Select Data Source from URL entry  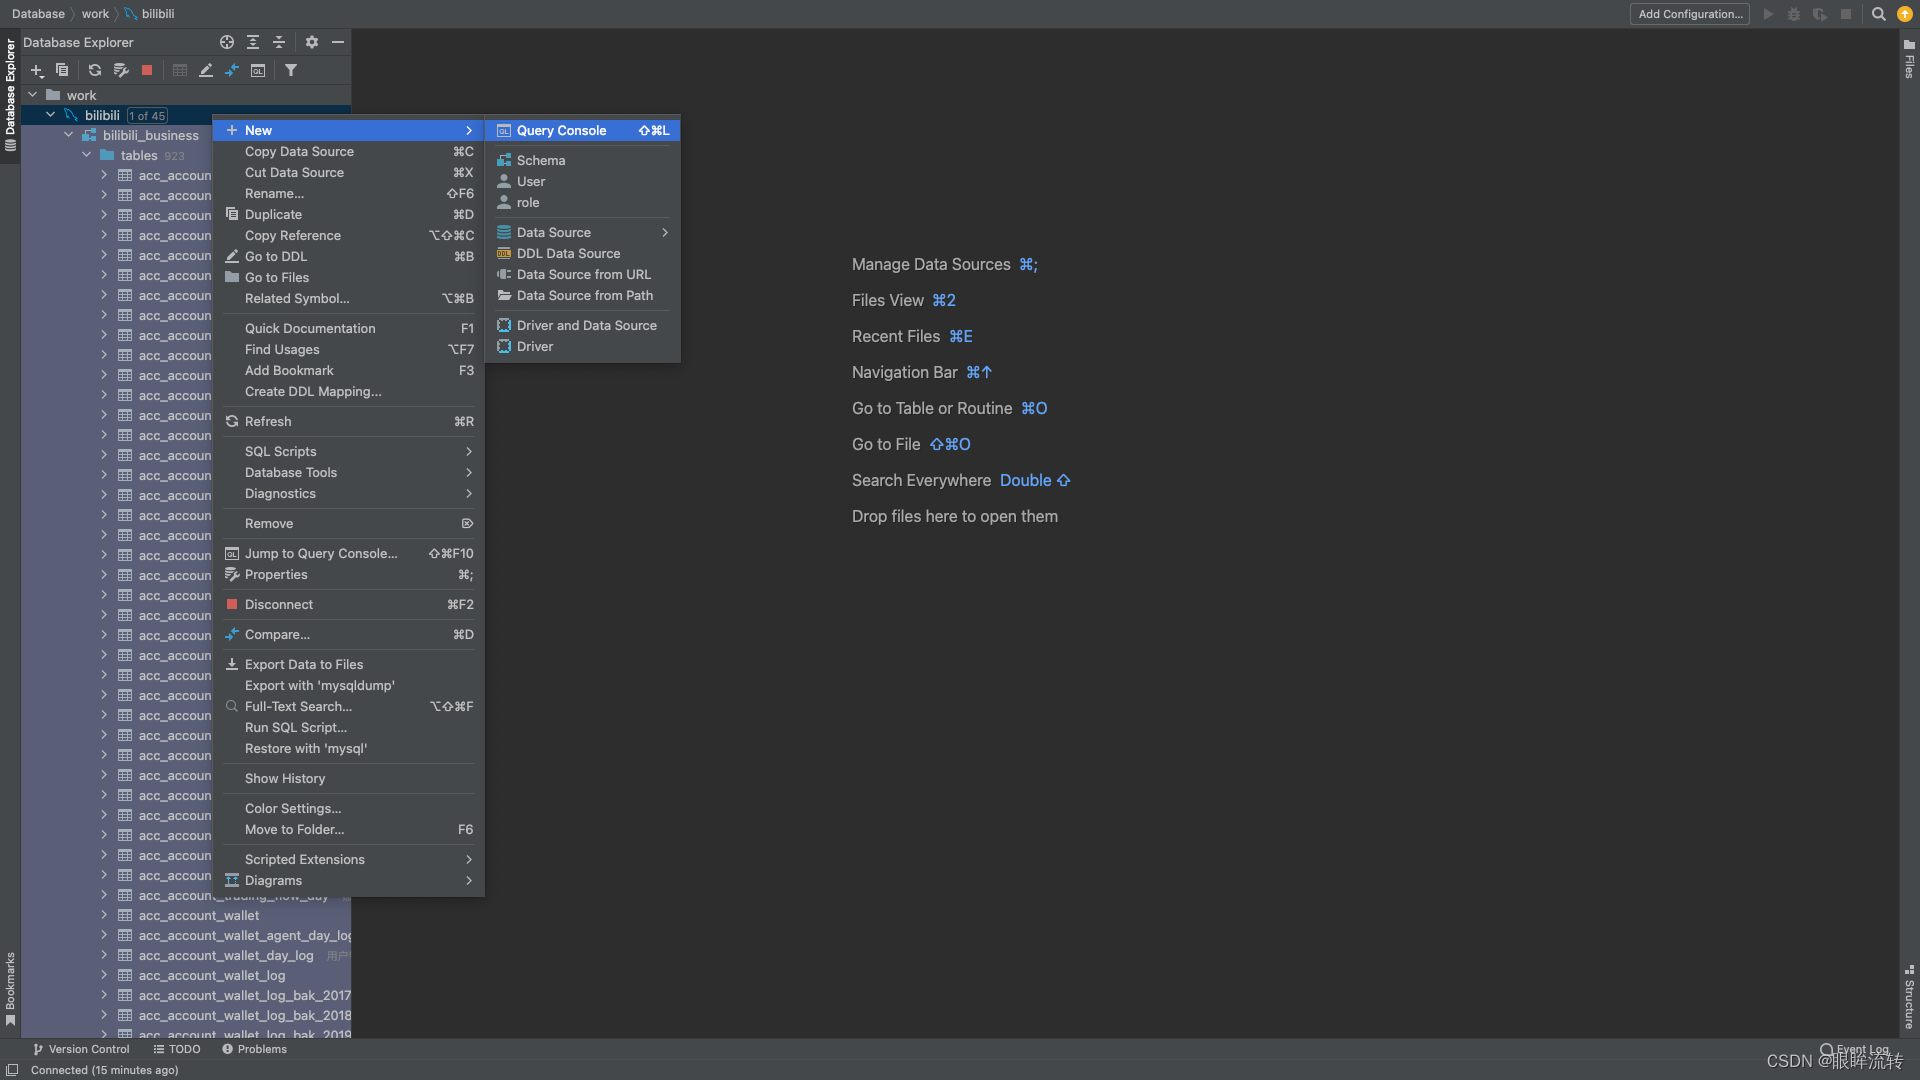click(583, 274)
